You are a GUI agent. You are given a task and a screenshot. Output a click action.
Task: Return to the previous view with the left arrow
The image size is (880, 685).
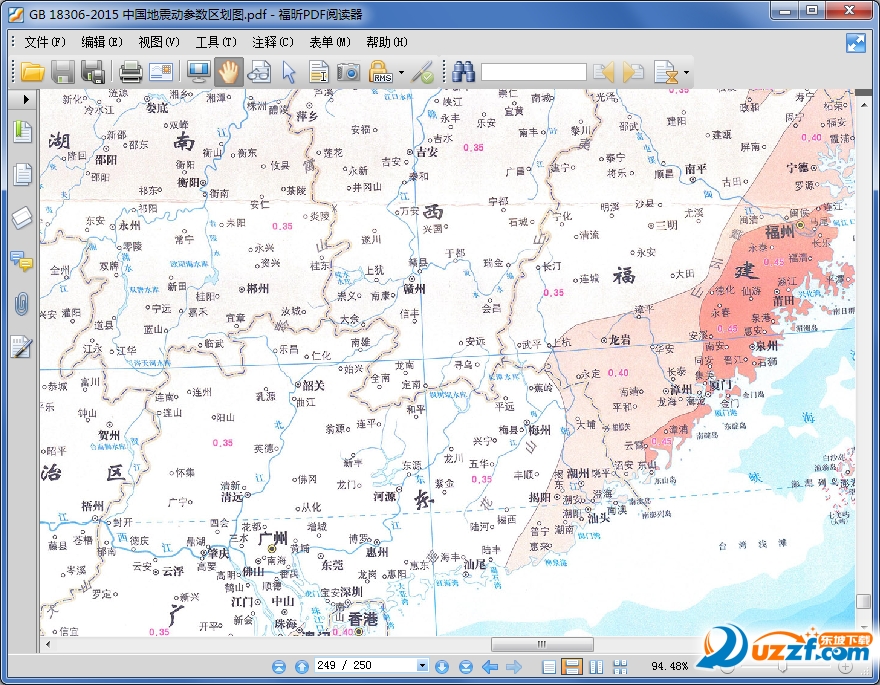click(x=490, y=666)
